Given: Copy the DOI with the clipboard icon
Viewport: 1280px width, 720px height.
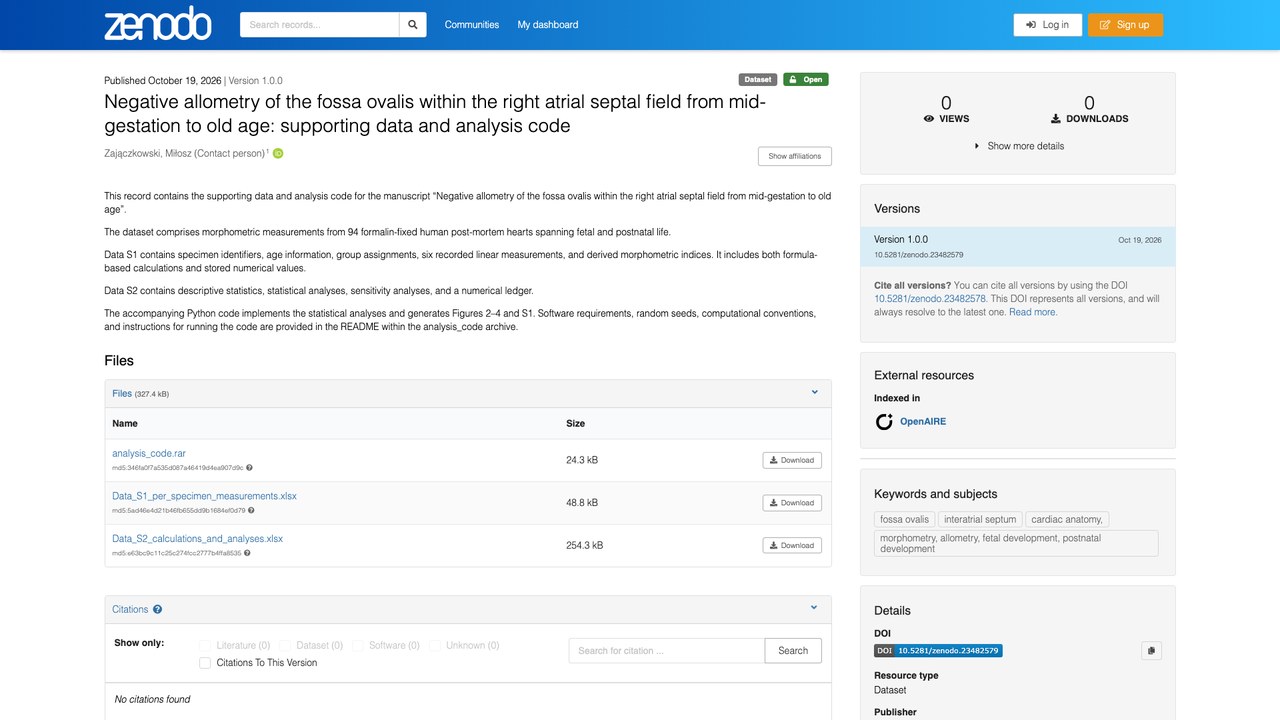Looking at the screenshot, I should (1151, 650).
